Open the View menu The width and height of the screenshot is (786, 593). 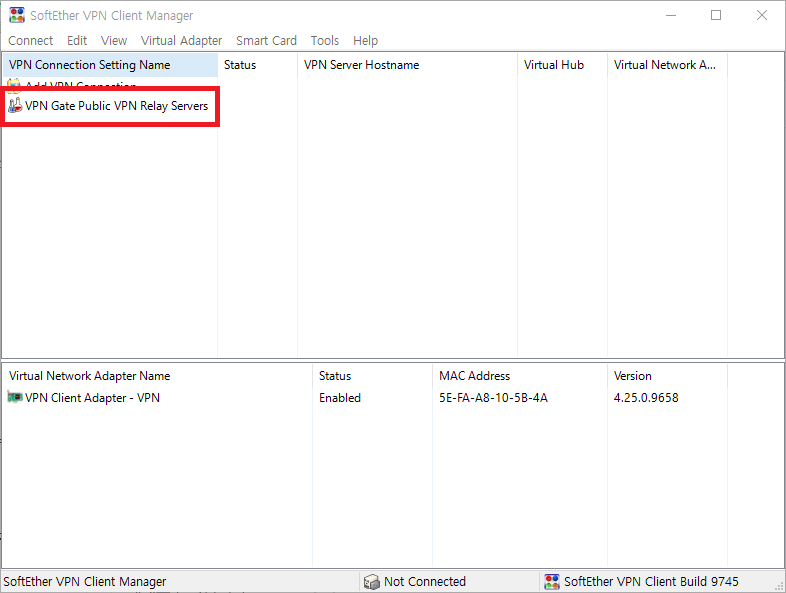(x=114, y=41)
